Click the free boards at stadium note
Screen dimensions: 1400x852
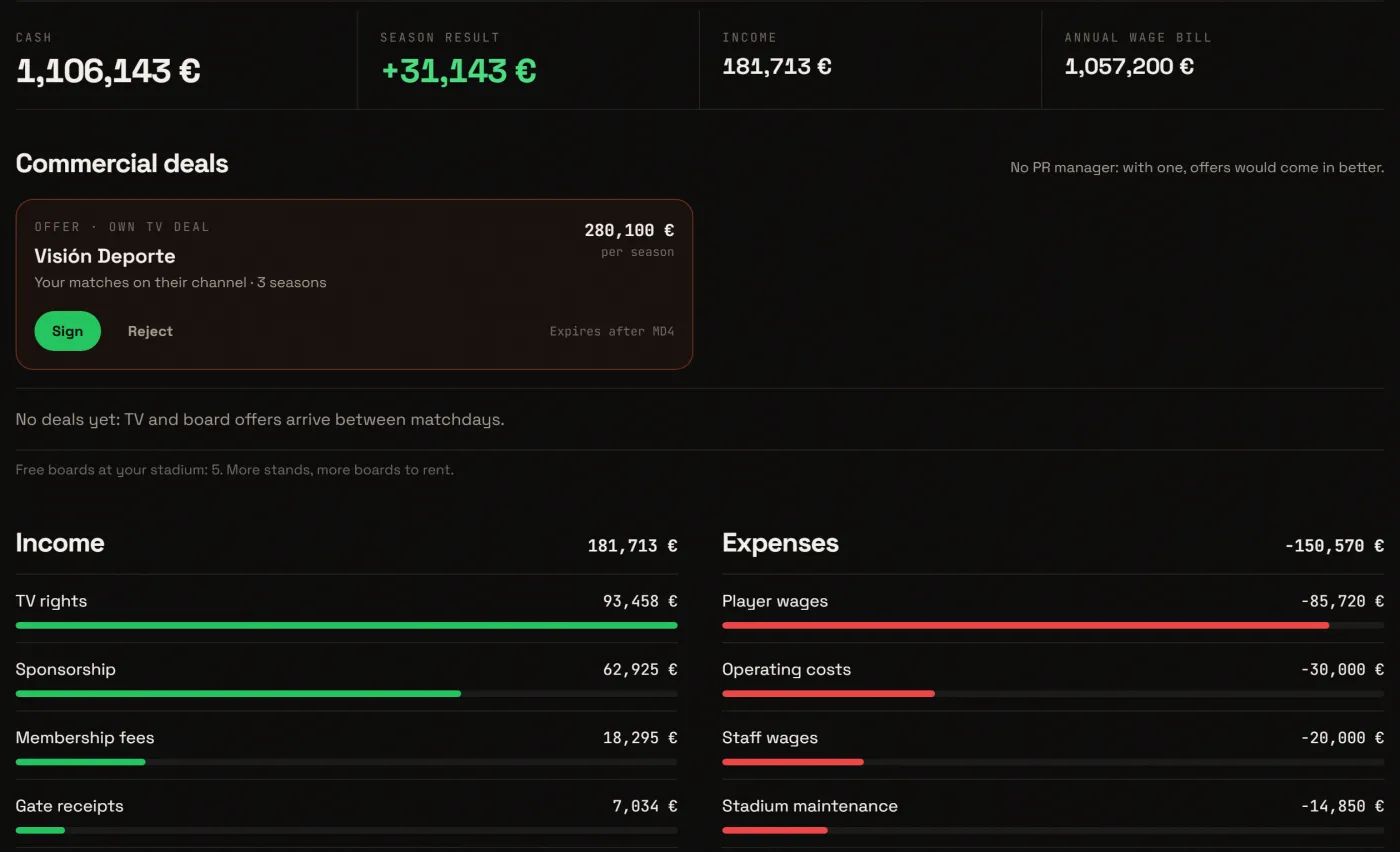[234, 470]
